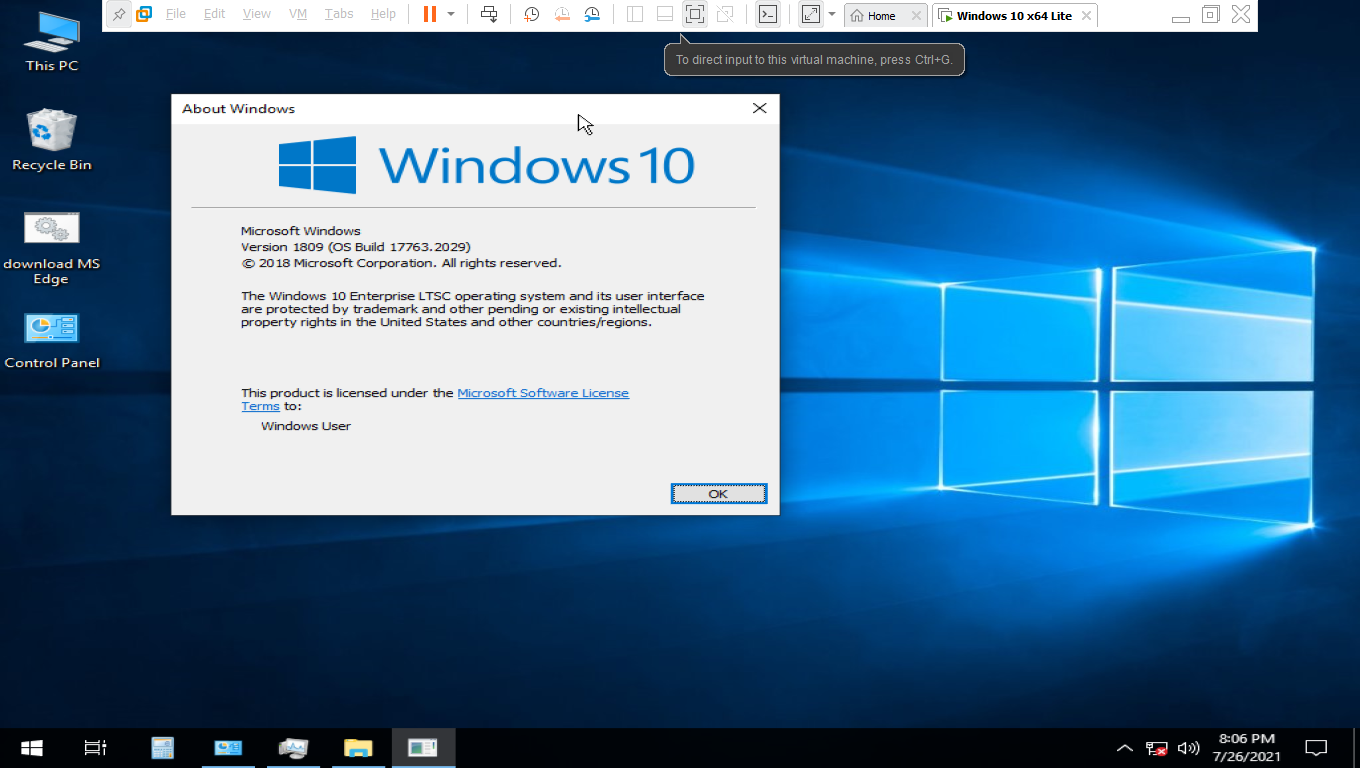This screenshot has height=768, width=1360.
Task: Click the Windows User licensee text
Action: pyautogui.click(x=306, y=426)
